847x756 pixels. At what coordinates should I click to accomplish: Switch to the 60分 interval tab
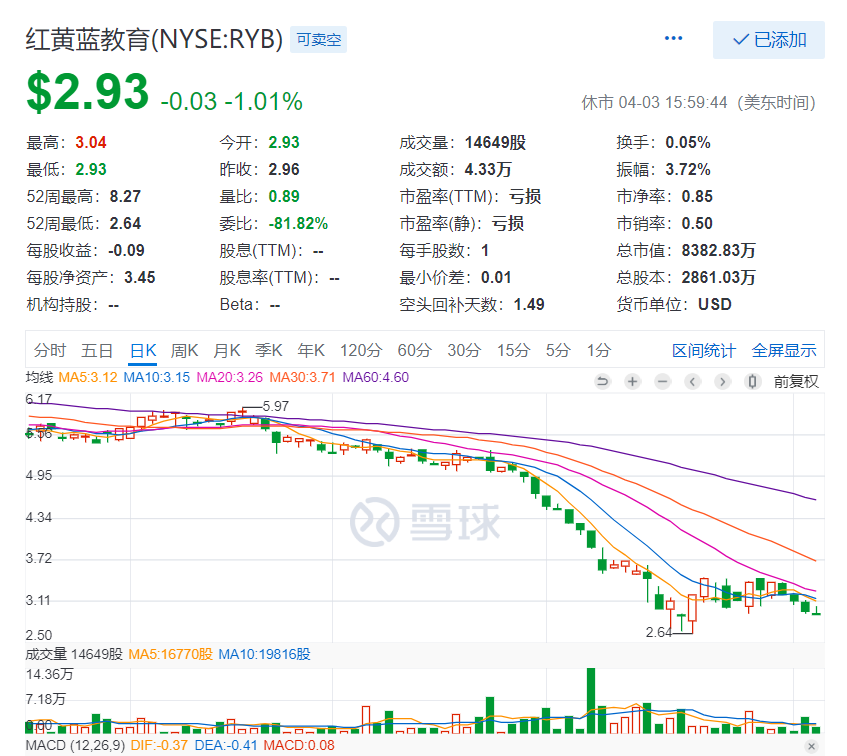pyautogui.click(x=414, y=350)
